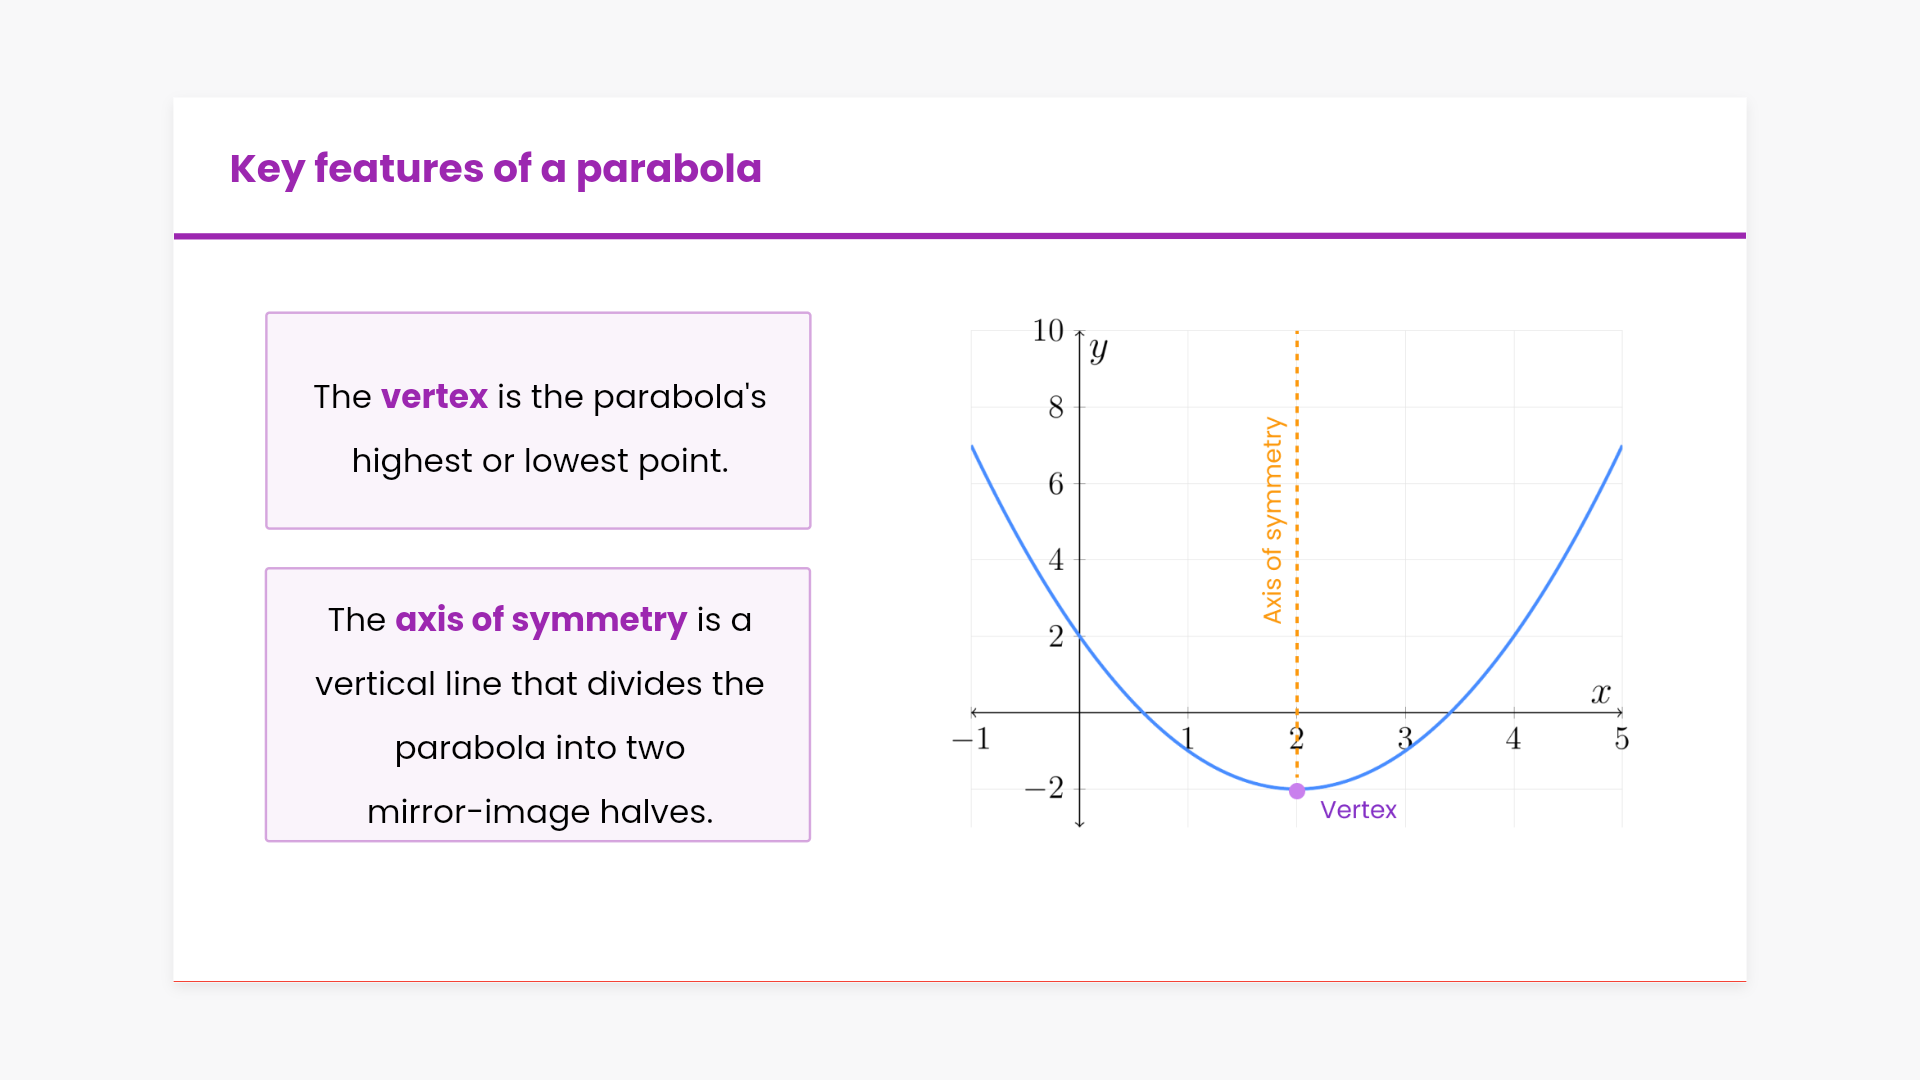Click the 6 tick label on the y-axis
This screenshot has width=1920, height=1080.
coord(1056,484)
